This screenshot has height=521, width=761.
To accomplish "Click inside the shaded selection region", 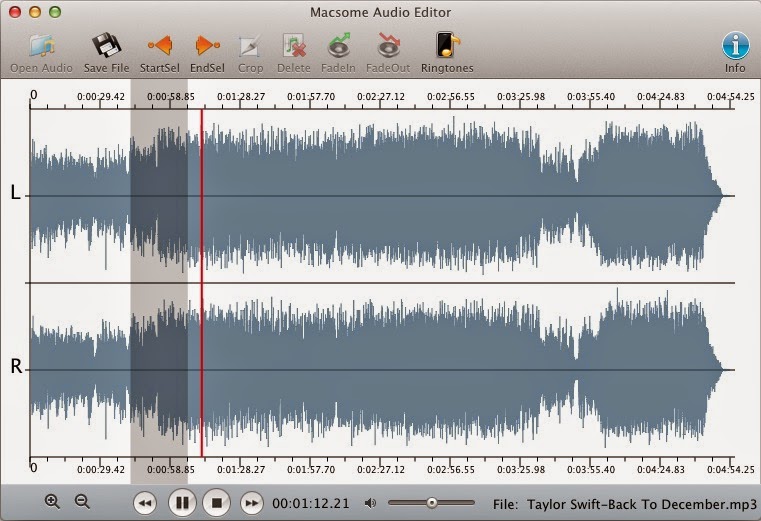I will 159,283.
